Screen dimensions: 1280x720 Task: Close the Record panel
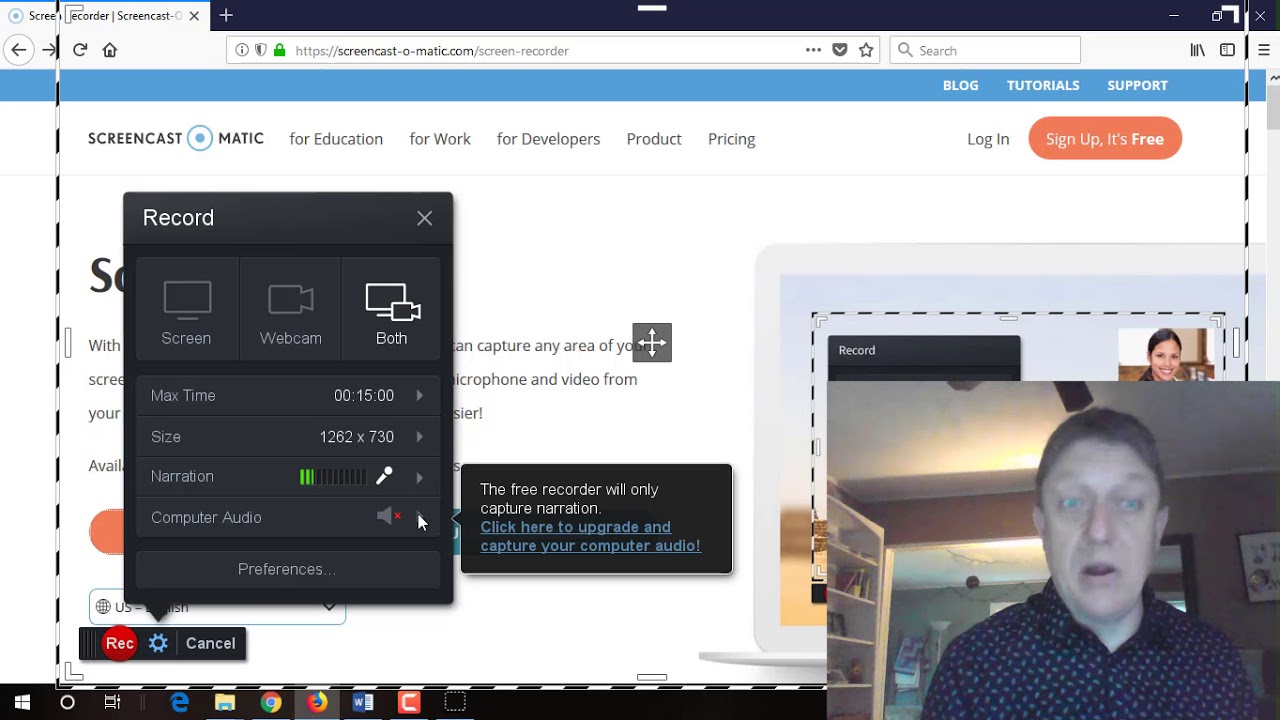click(425, 218)
